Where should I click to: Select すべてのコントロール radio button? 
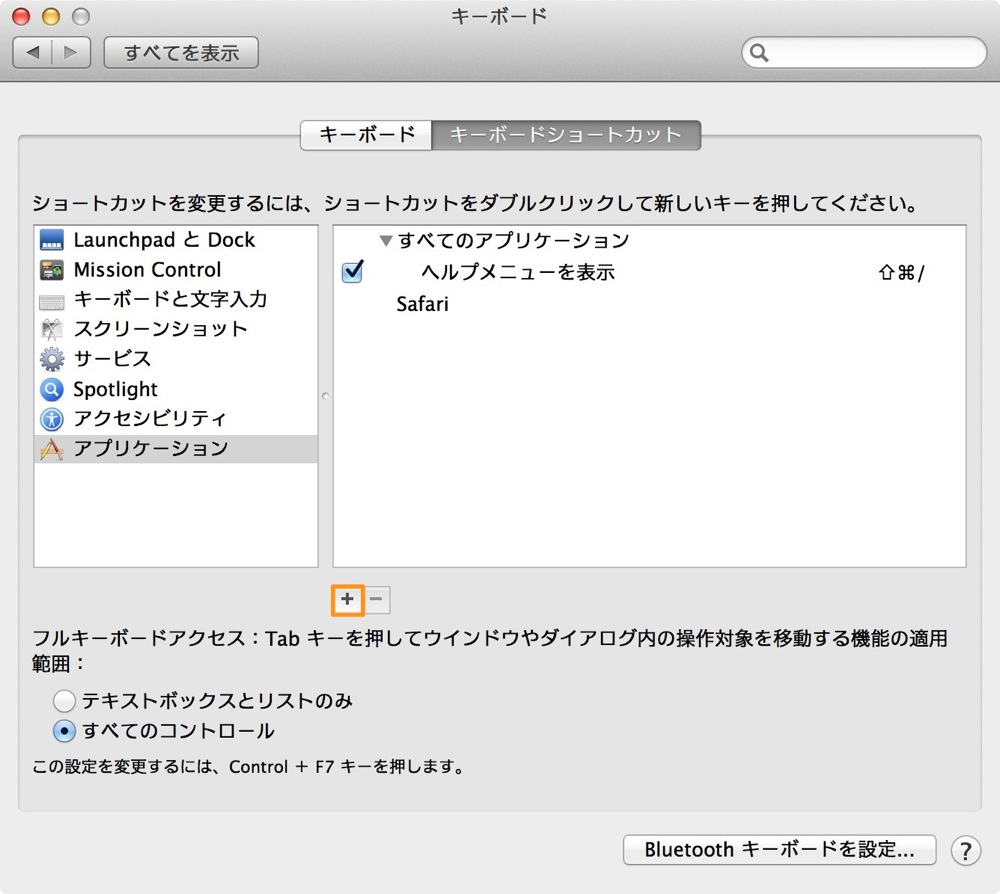[x=64, y=731]
